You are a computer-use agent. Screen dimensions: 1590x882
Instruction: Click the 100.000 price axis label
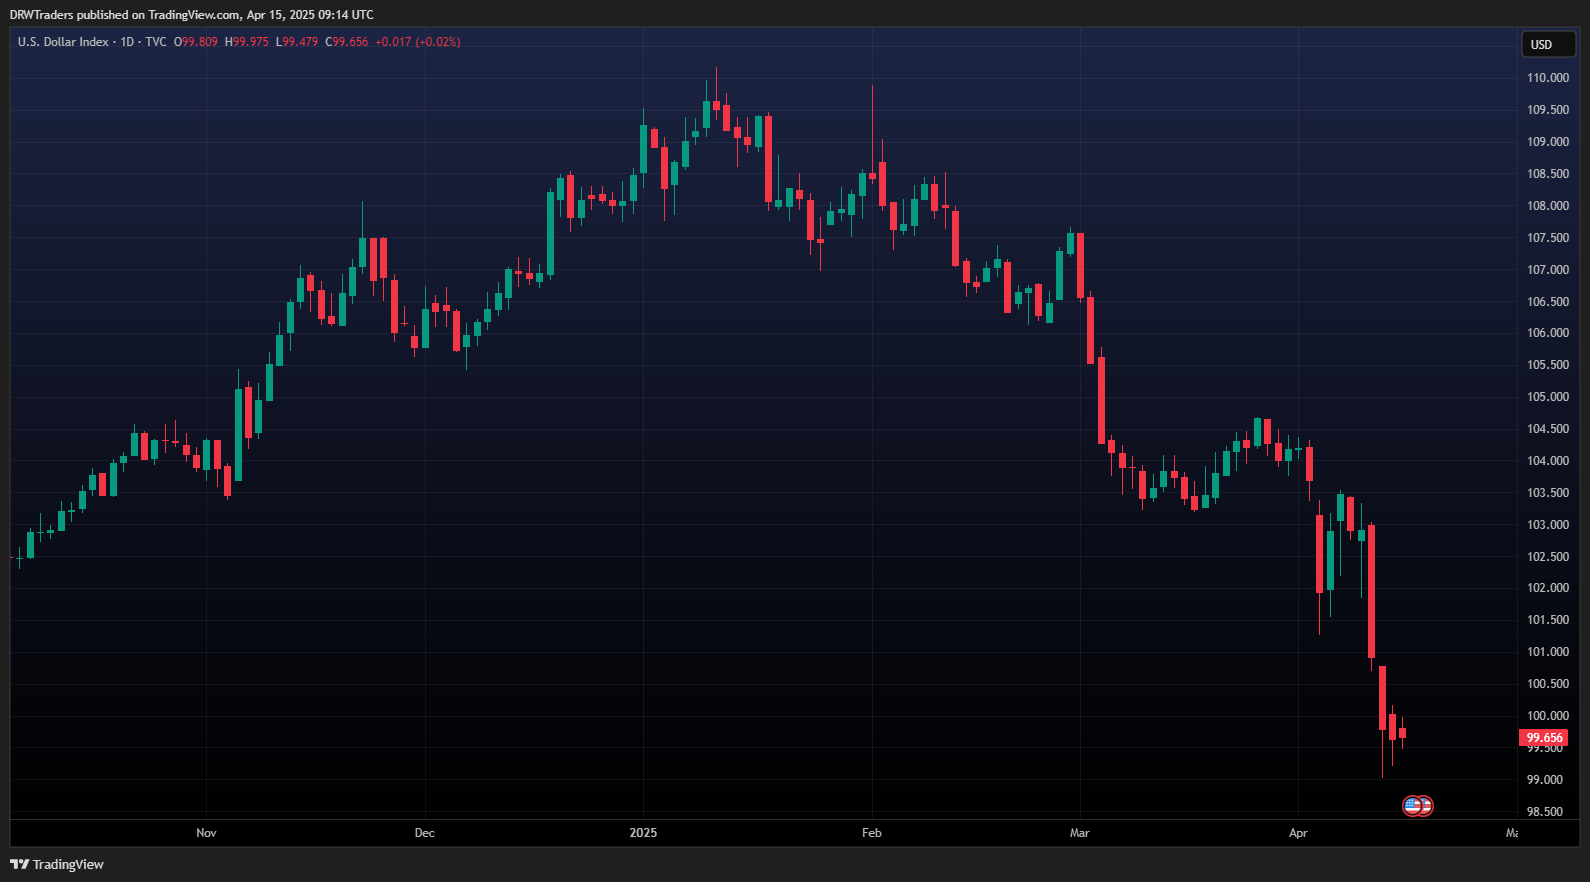coord(1547,716)
